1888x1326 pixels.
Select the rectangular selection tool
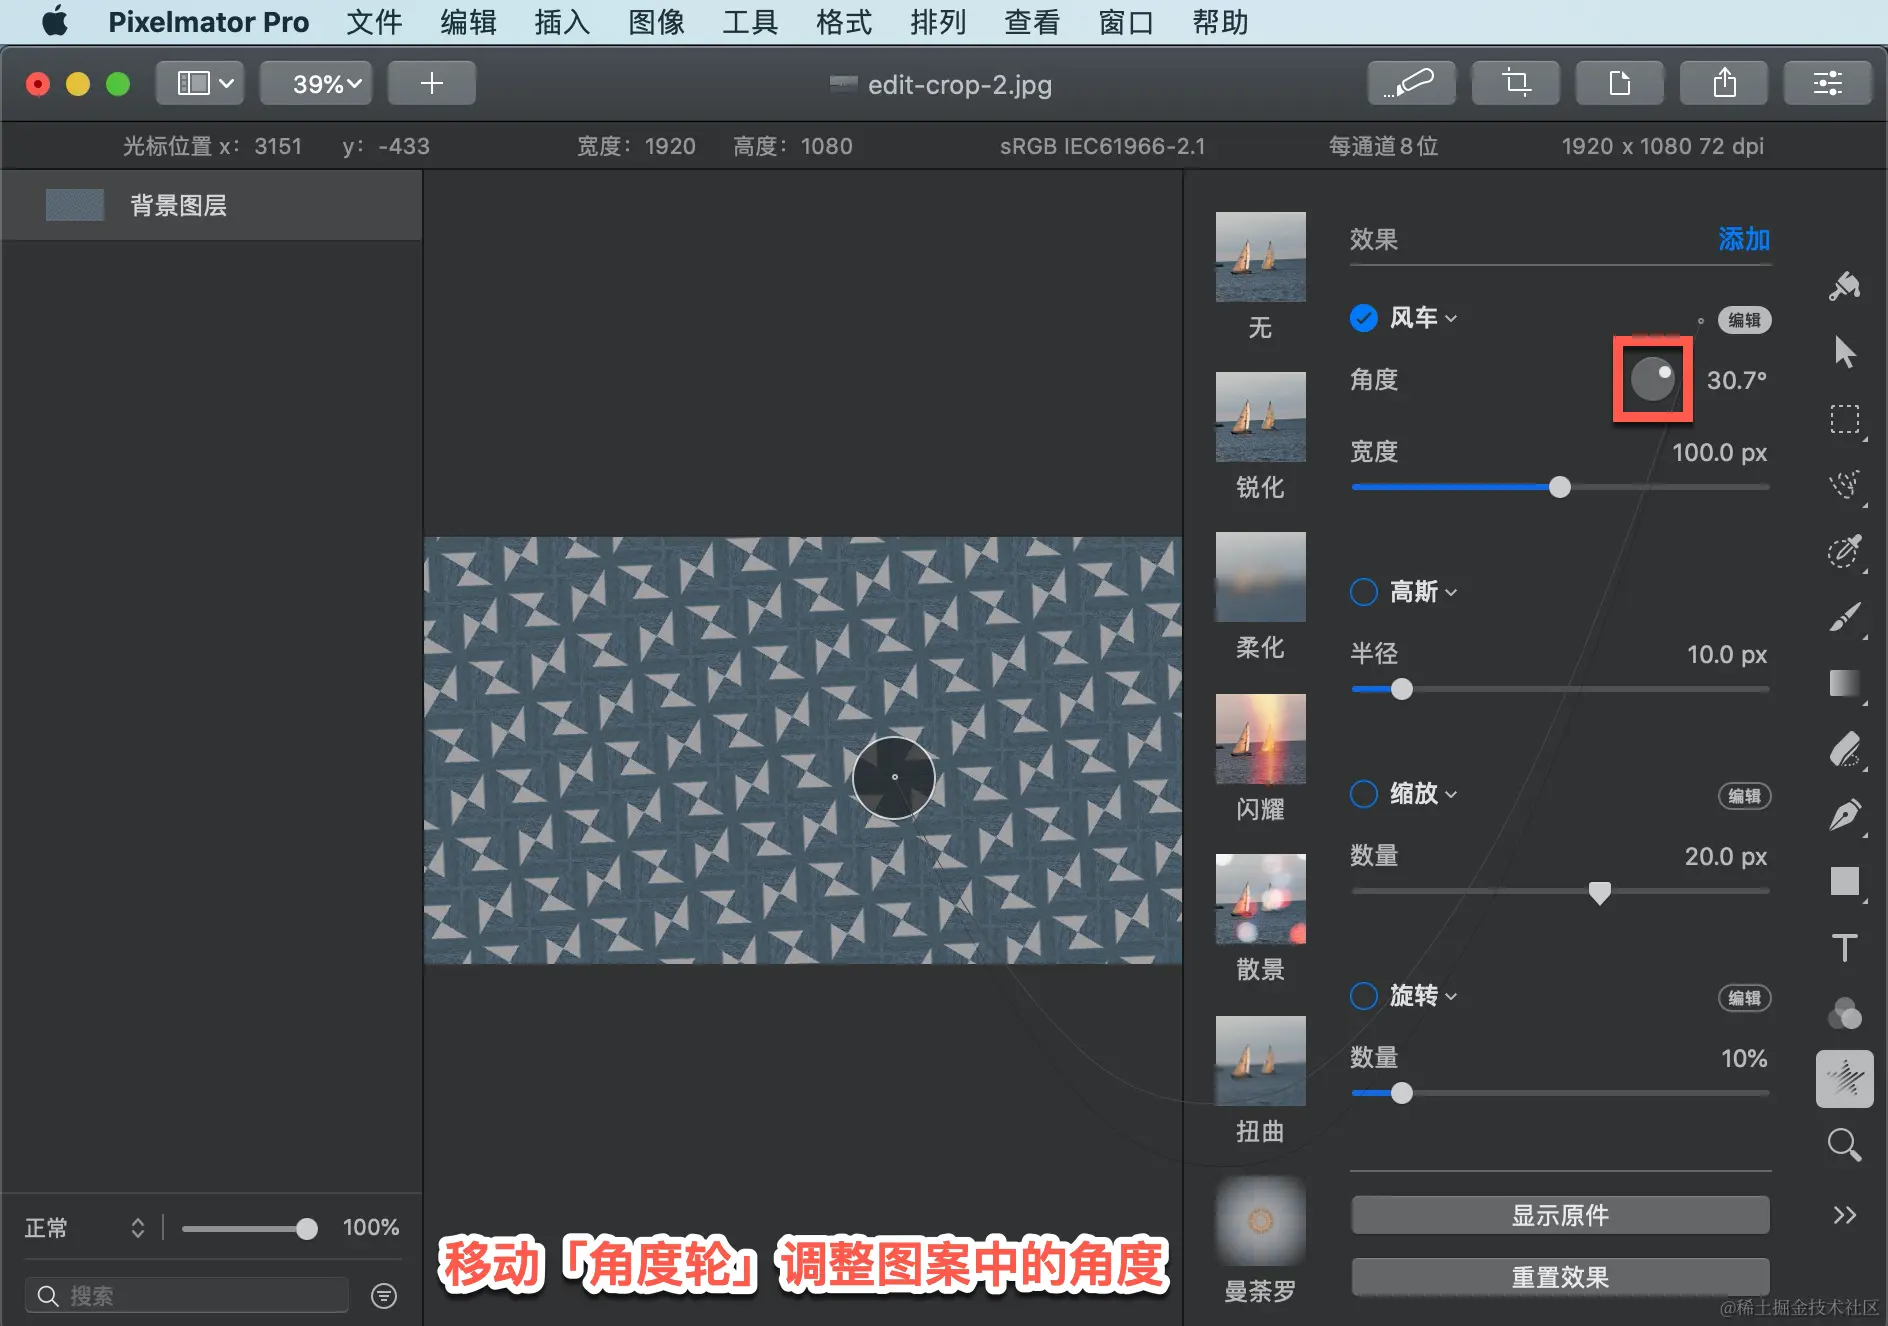1844,418
